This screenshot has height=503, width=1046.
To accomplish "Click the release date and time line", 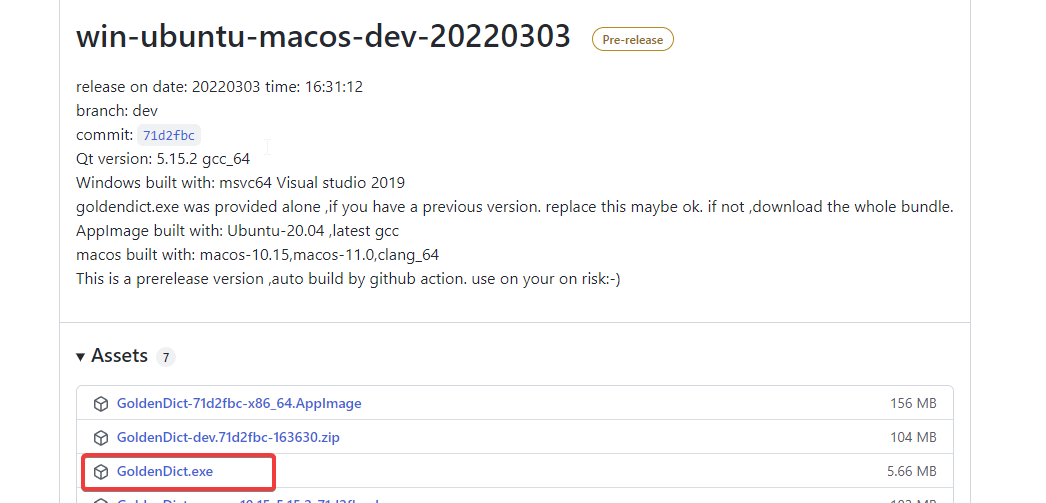I will click(219, 87).
